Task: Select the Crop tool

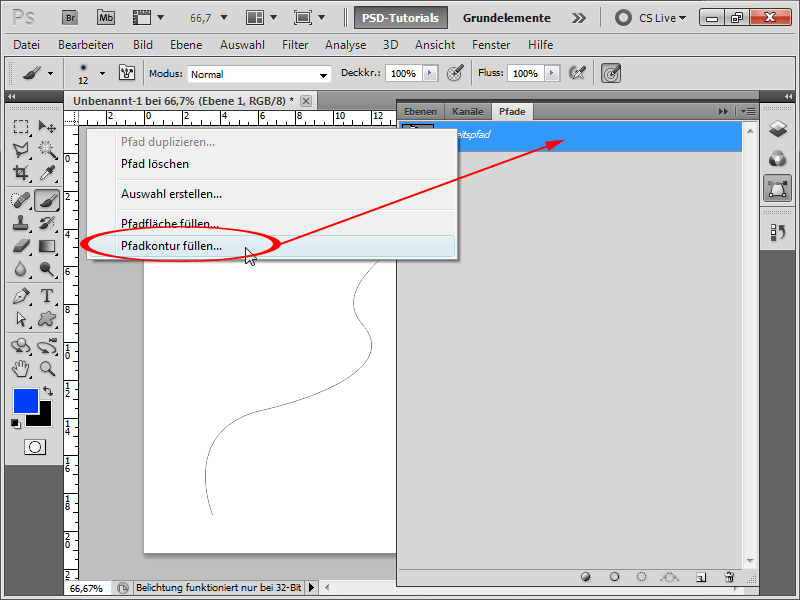Action: point(21,173)
